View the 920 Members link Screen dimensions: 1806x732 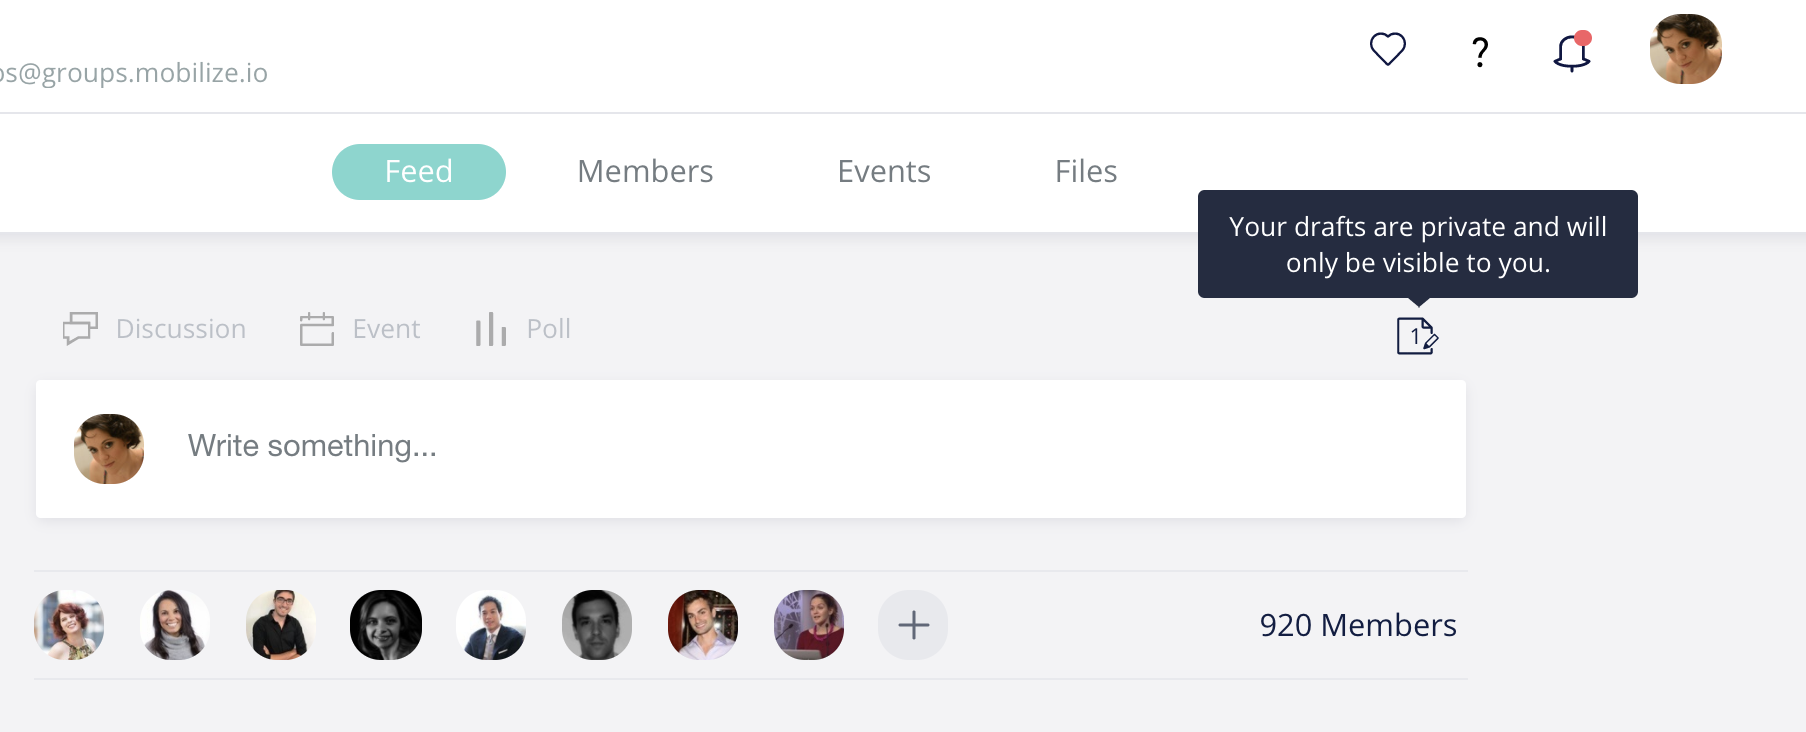(x=1358, y=625)
